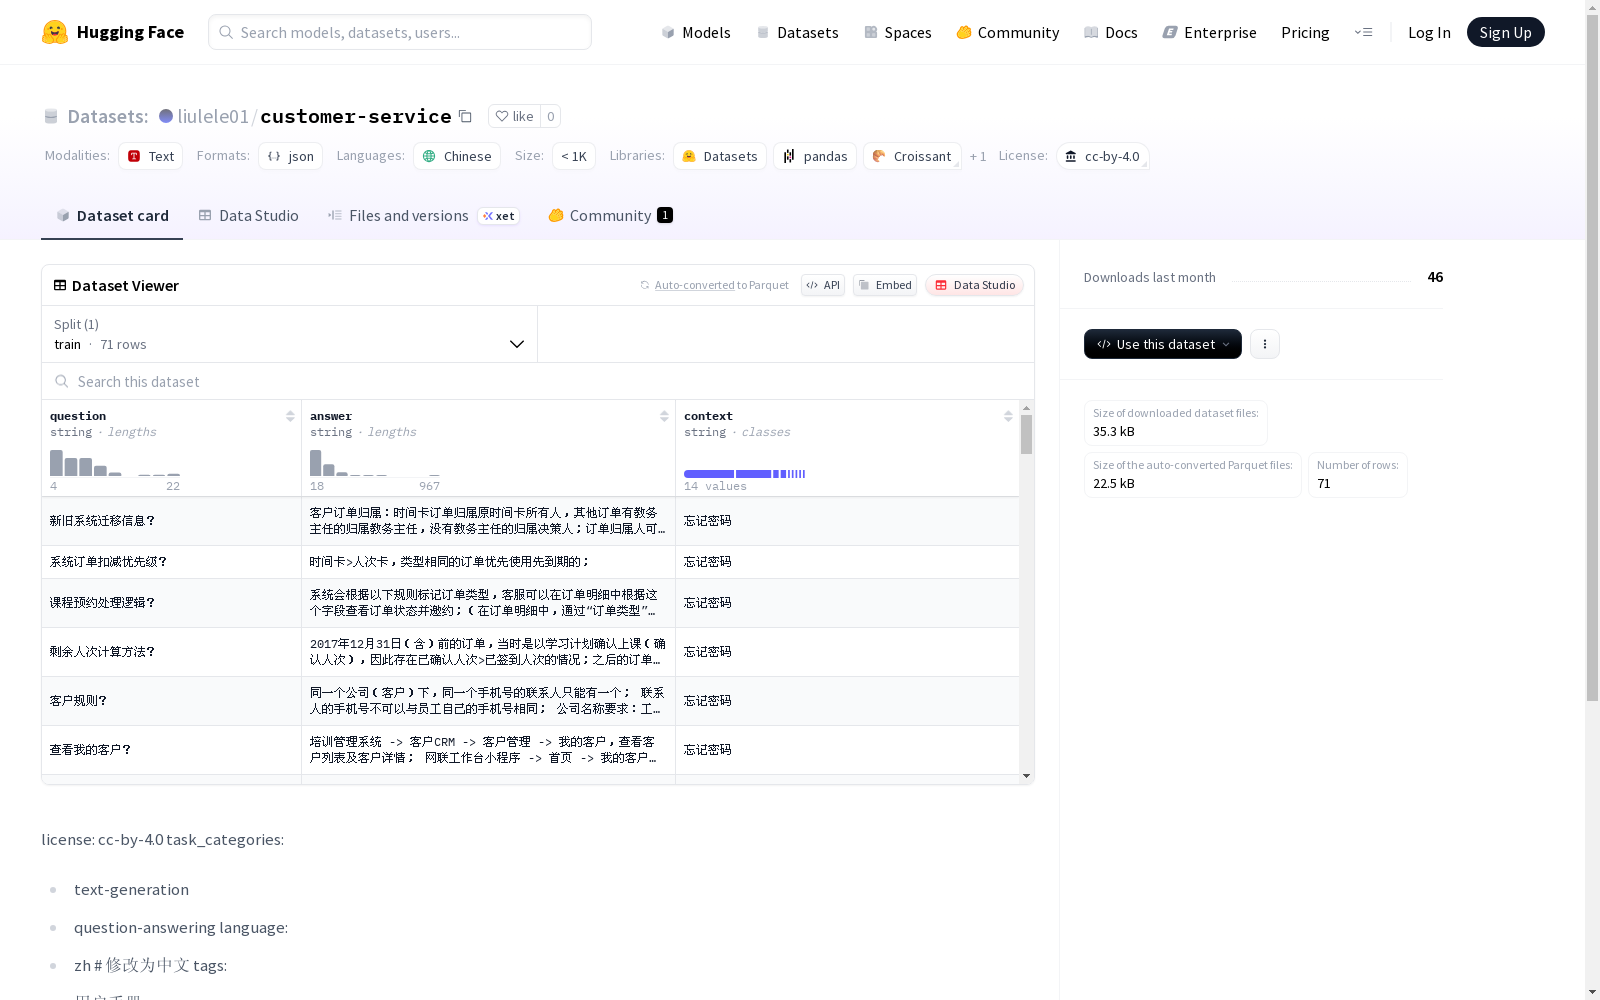The width and height of the screenshot is (1600, 1000).
Task: Click the Datasets library tag
Action: 720,156
